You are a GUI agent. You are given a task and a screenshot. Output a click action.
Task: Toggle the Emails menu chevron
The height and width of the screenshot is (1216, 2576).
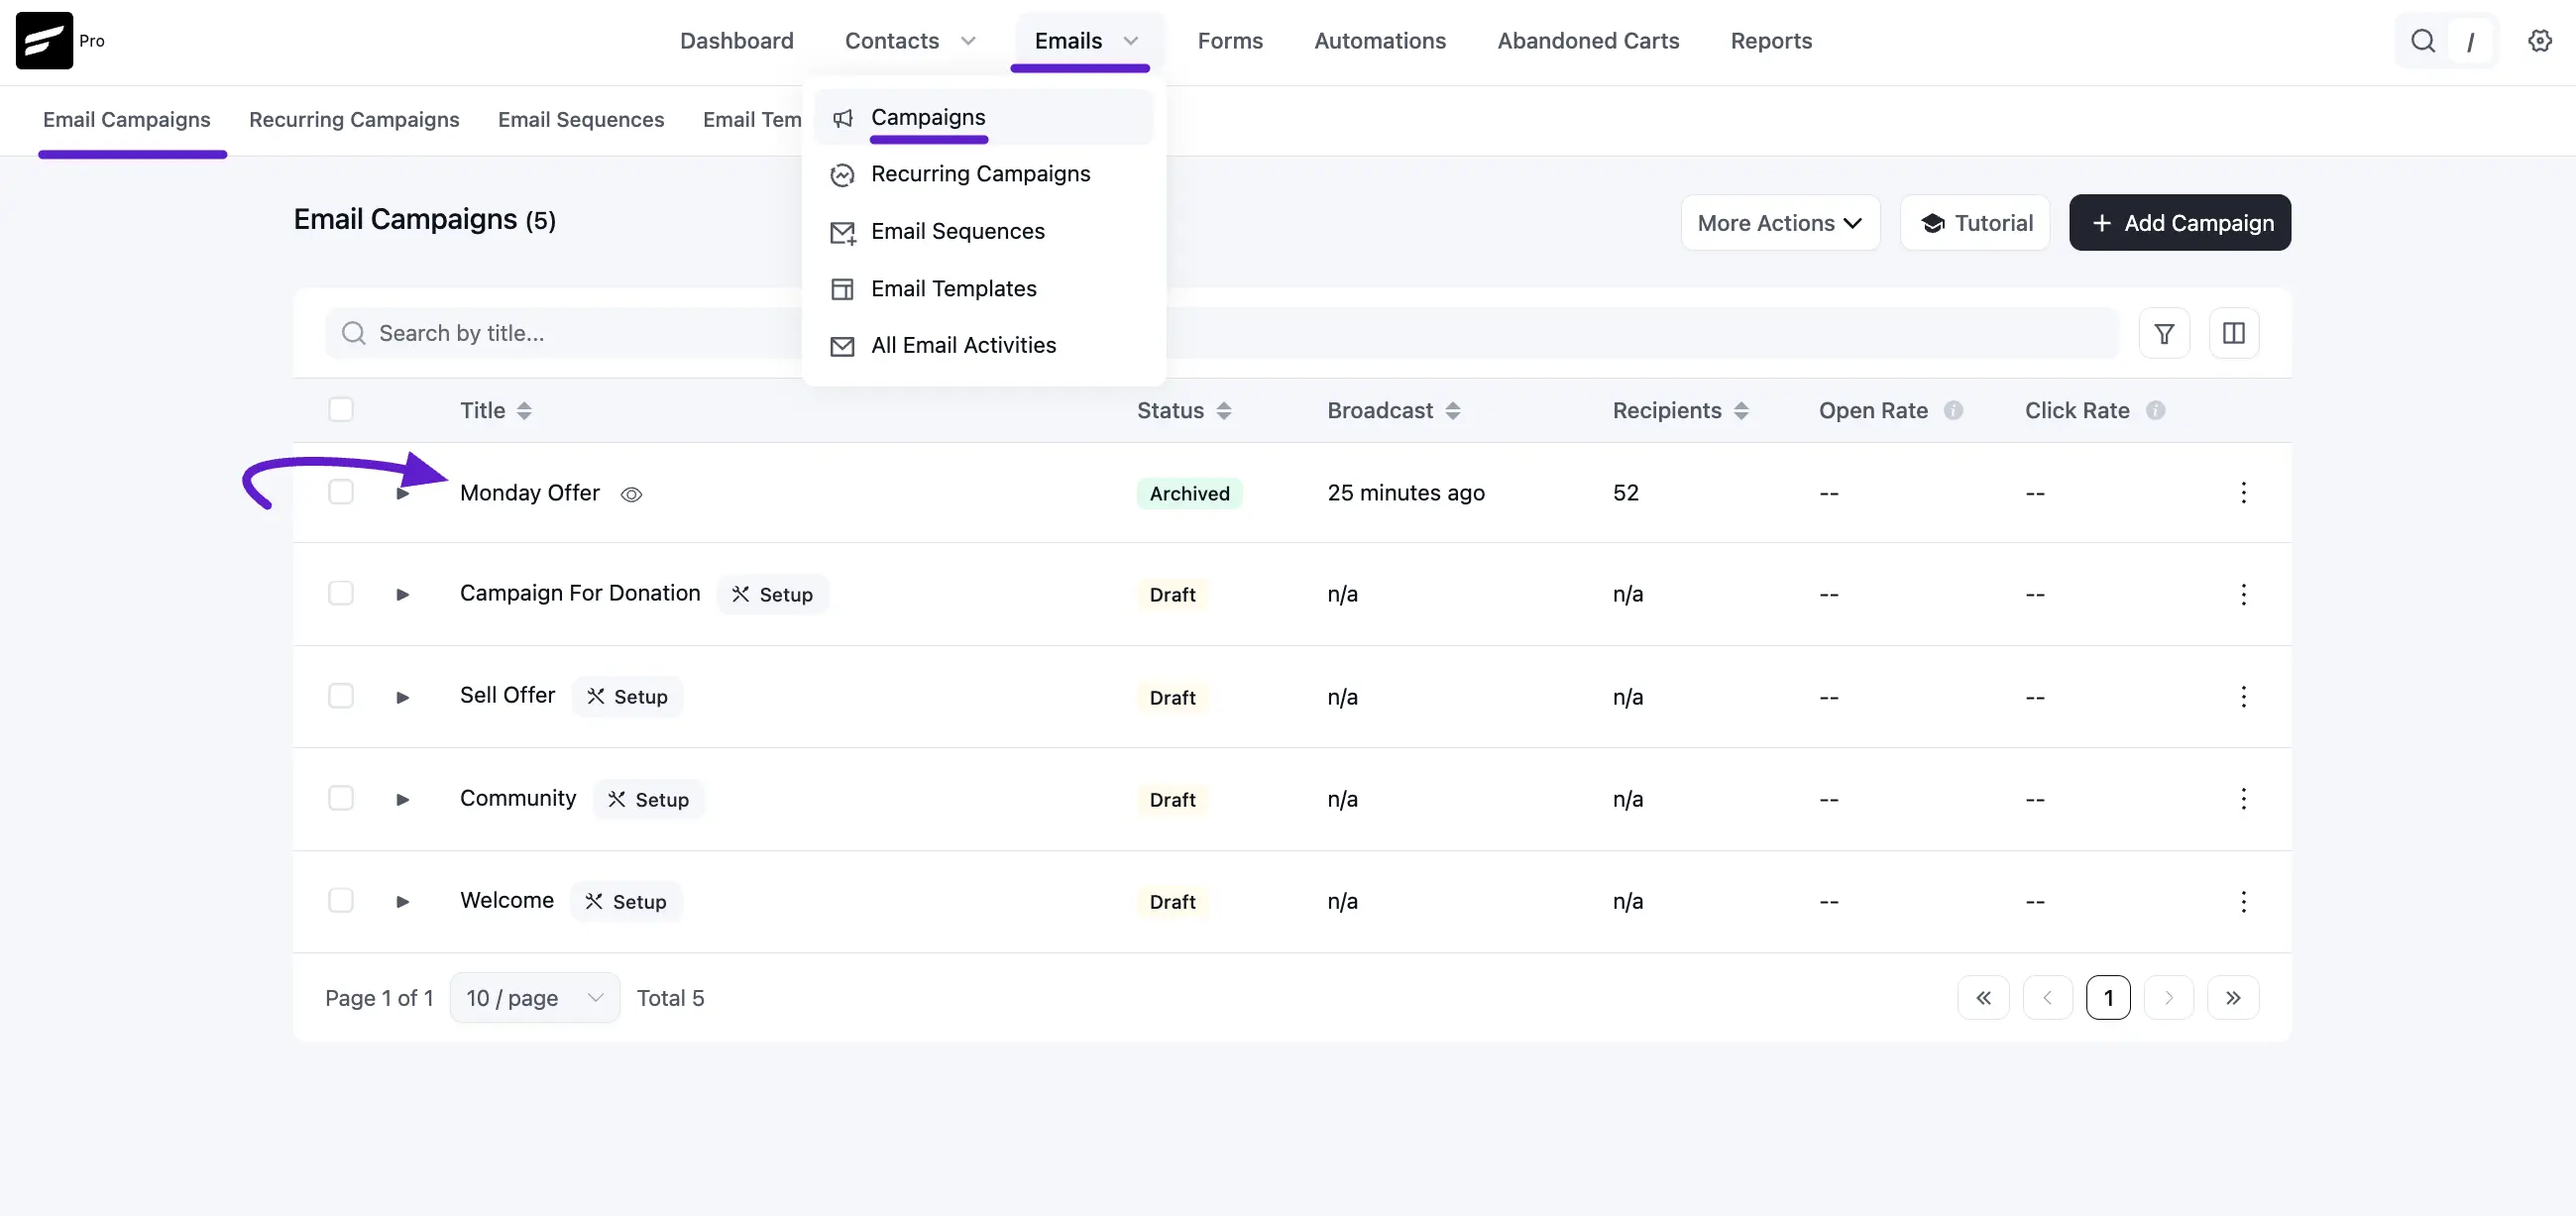[1130, 41]
